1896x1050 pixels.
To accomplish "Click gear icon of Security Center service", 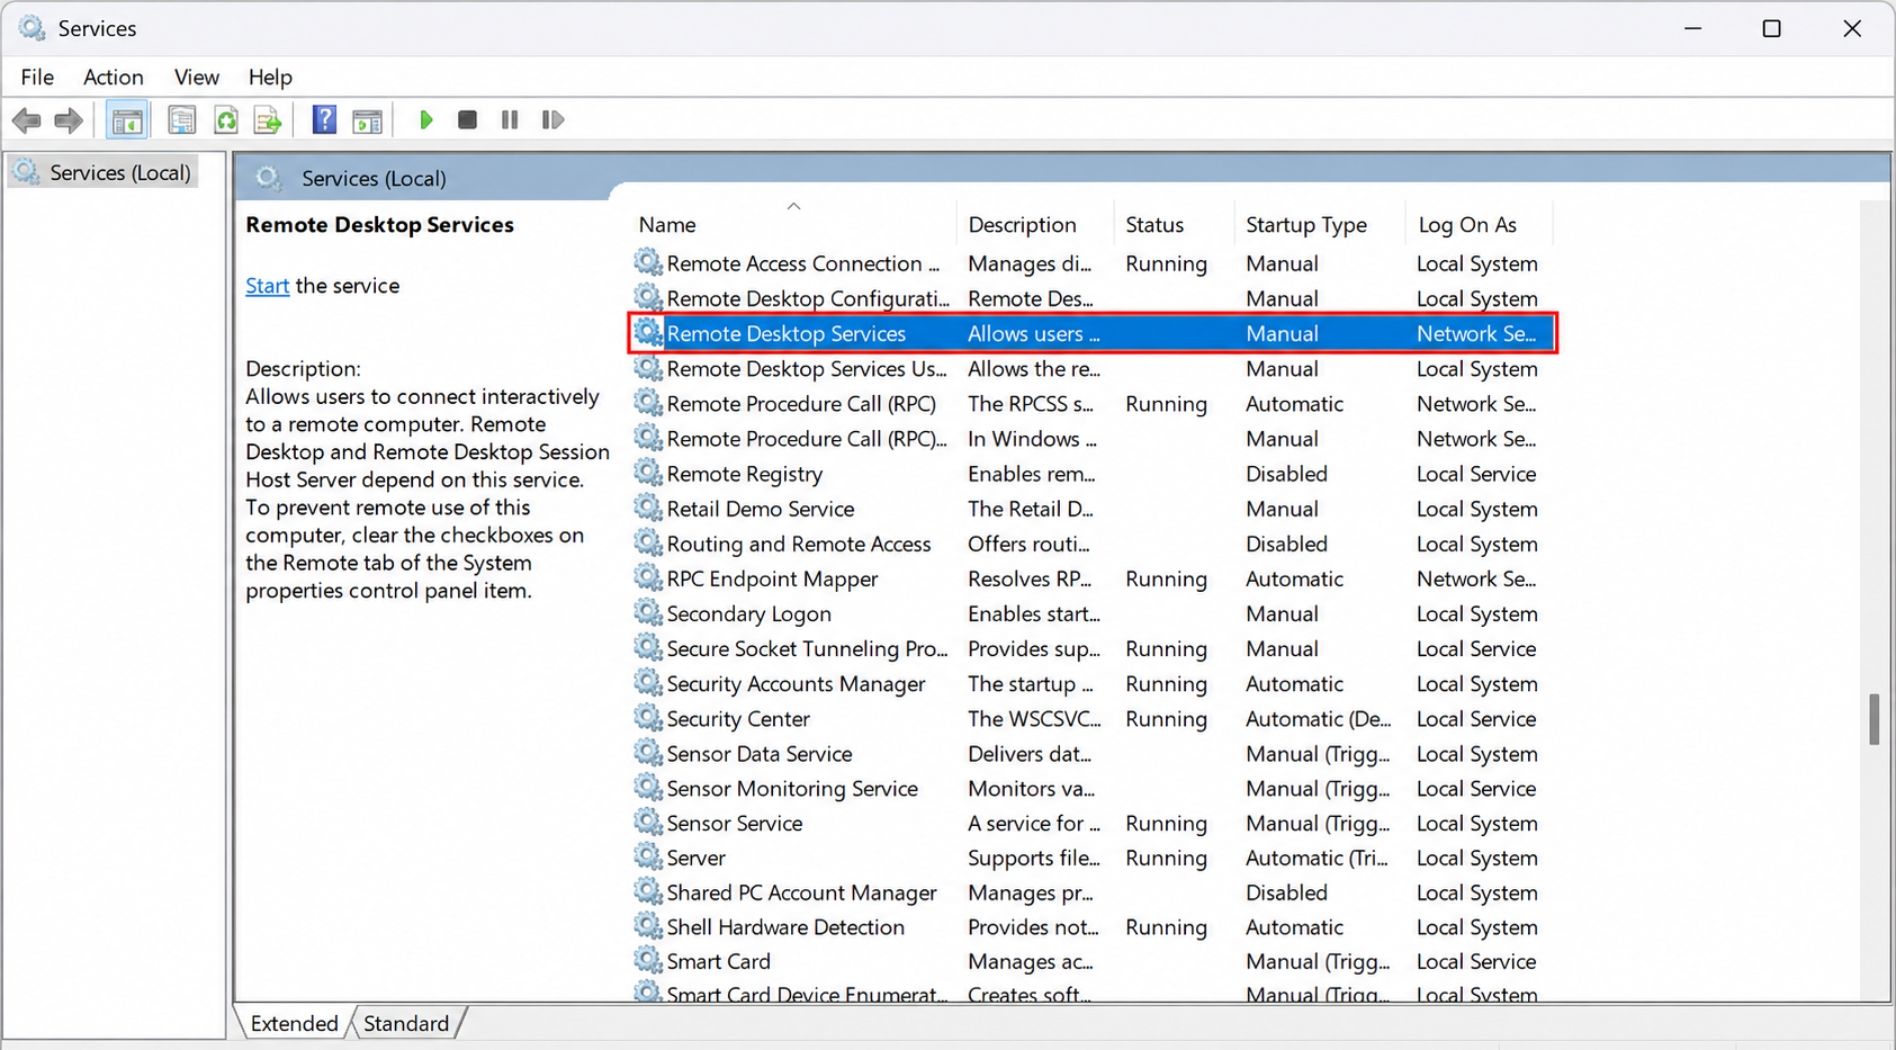I will coord(648,717).
